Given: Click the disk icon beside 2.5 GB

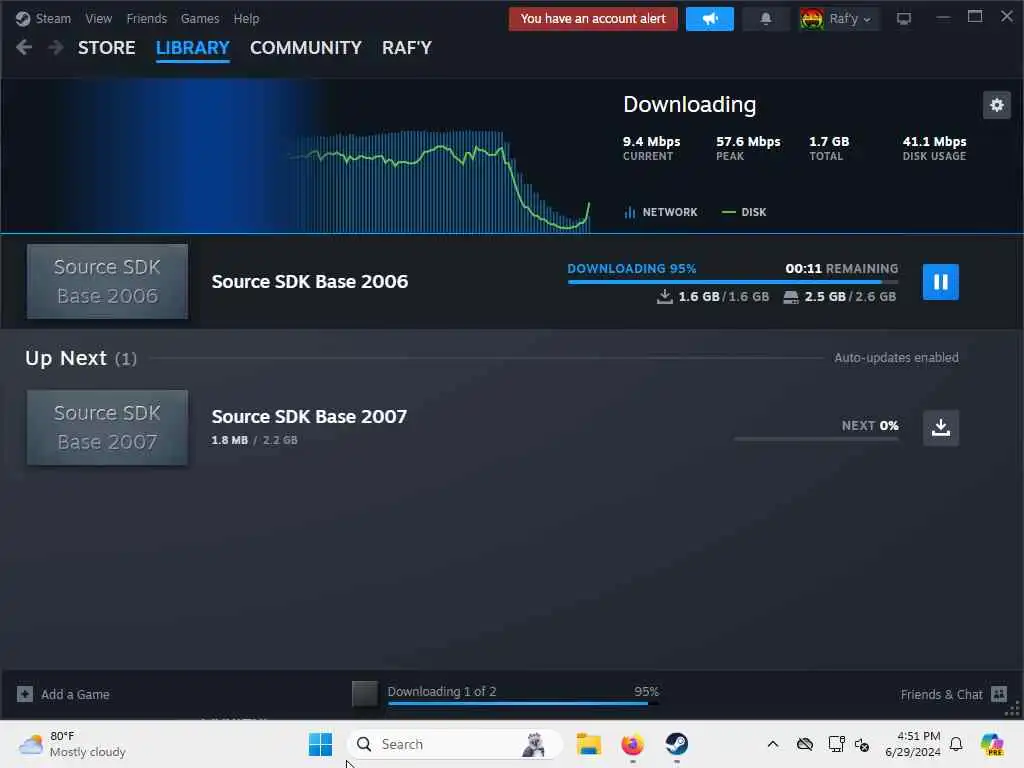Looking at the screenshot, I should pyautogui.click(x=790, y=297).
